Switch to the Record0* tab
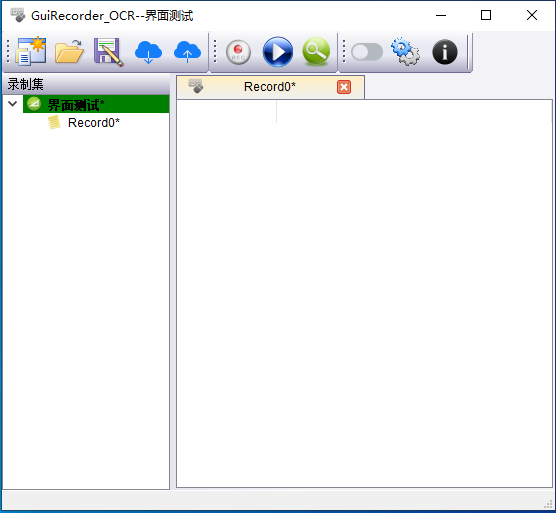Screen dimensions: 556x513 coord(270,87)
